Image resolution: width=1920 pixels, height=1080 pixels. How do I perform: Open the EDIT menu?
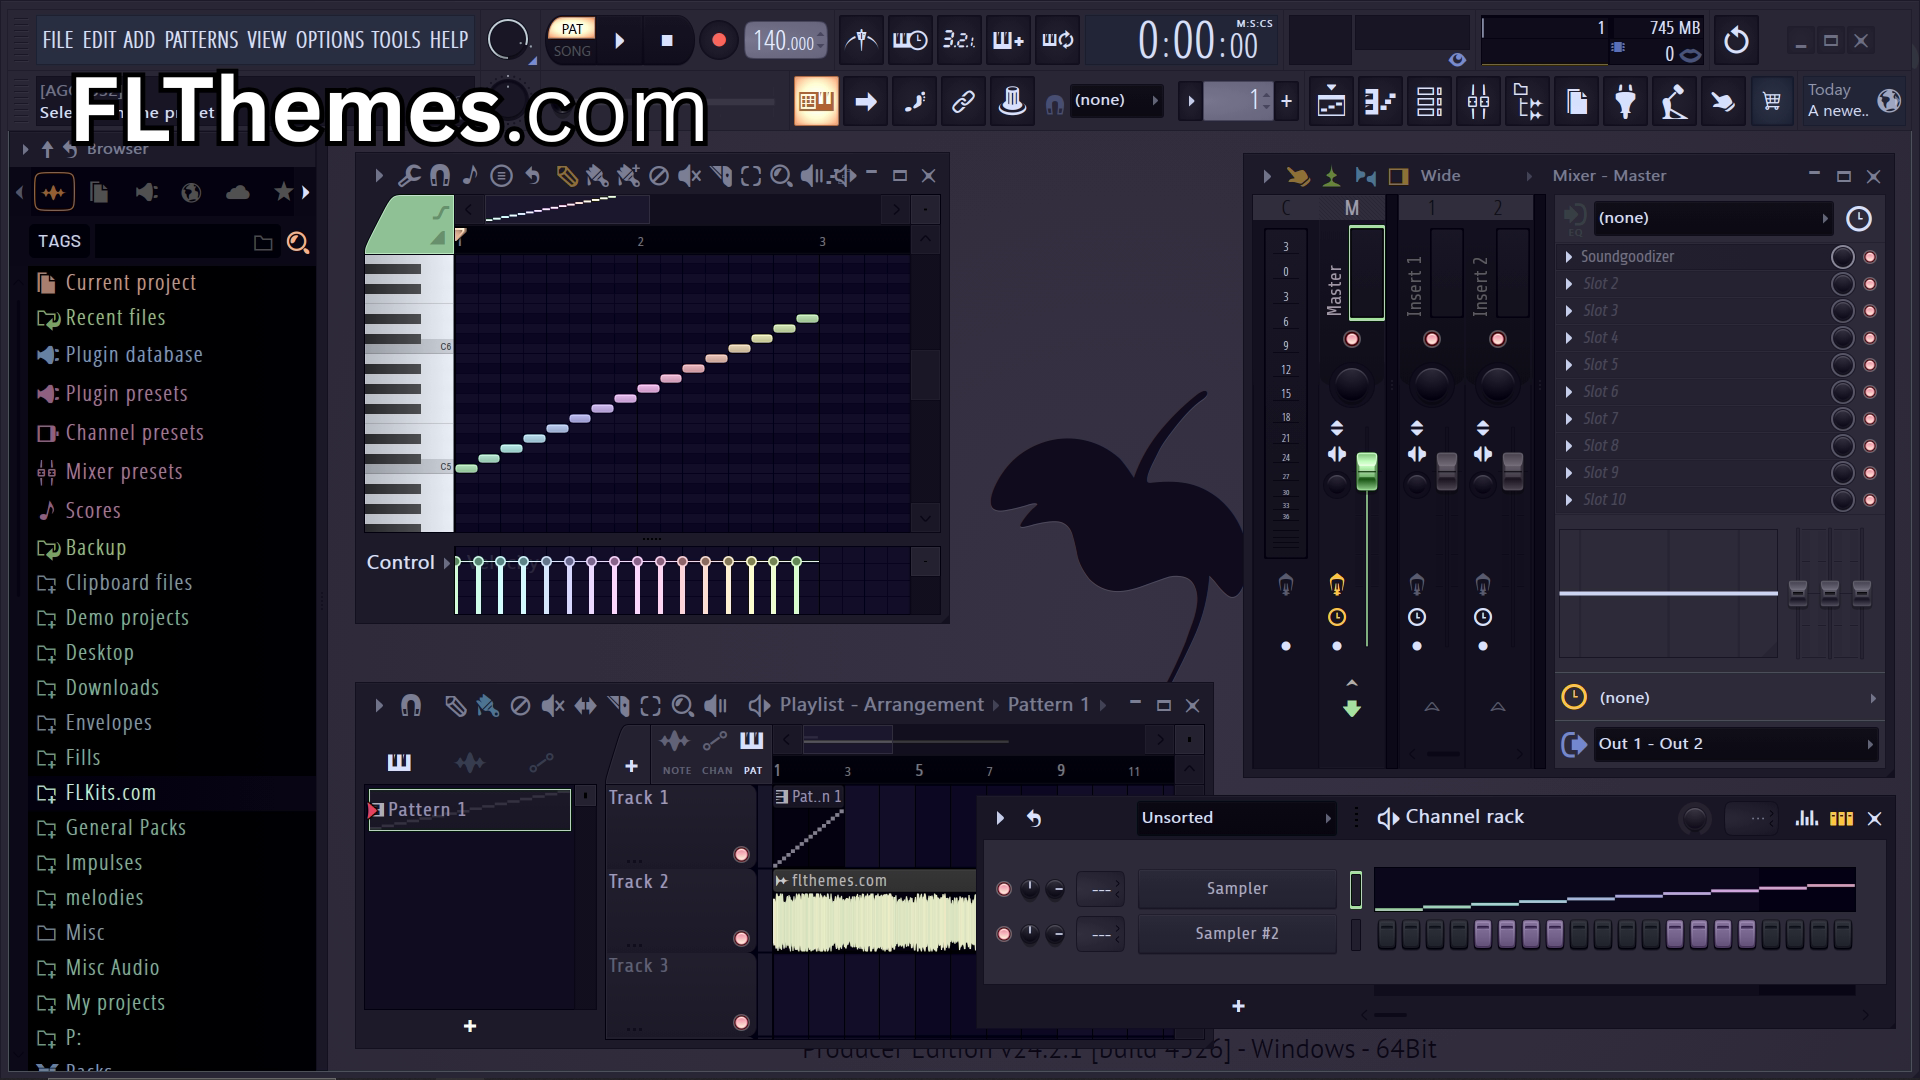pyautogui.click(x=99, y=40)
